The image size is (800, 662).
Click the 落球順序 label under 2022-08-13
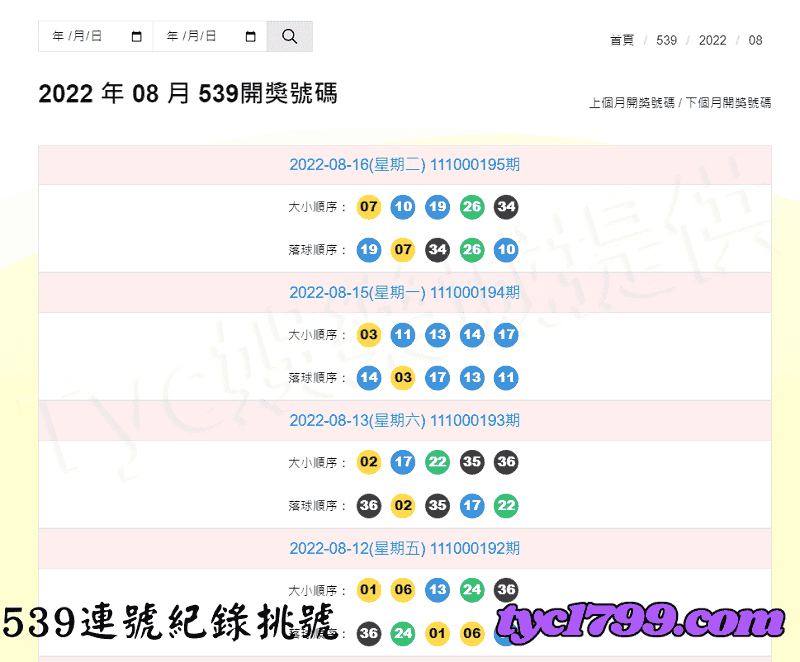pos(317,506)
